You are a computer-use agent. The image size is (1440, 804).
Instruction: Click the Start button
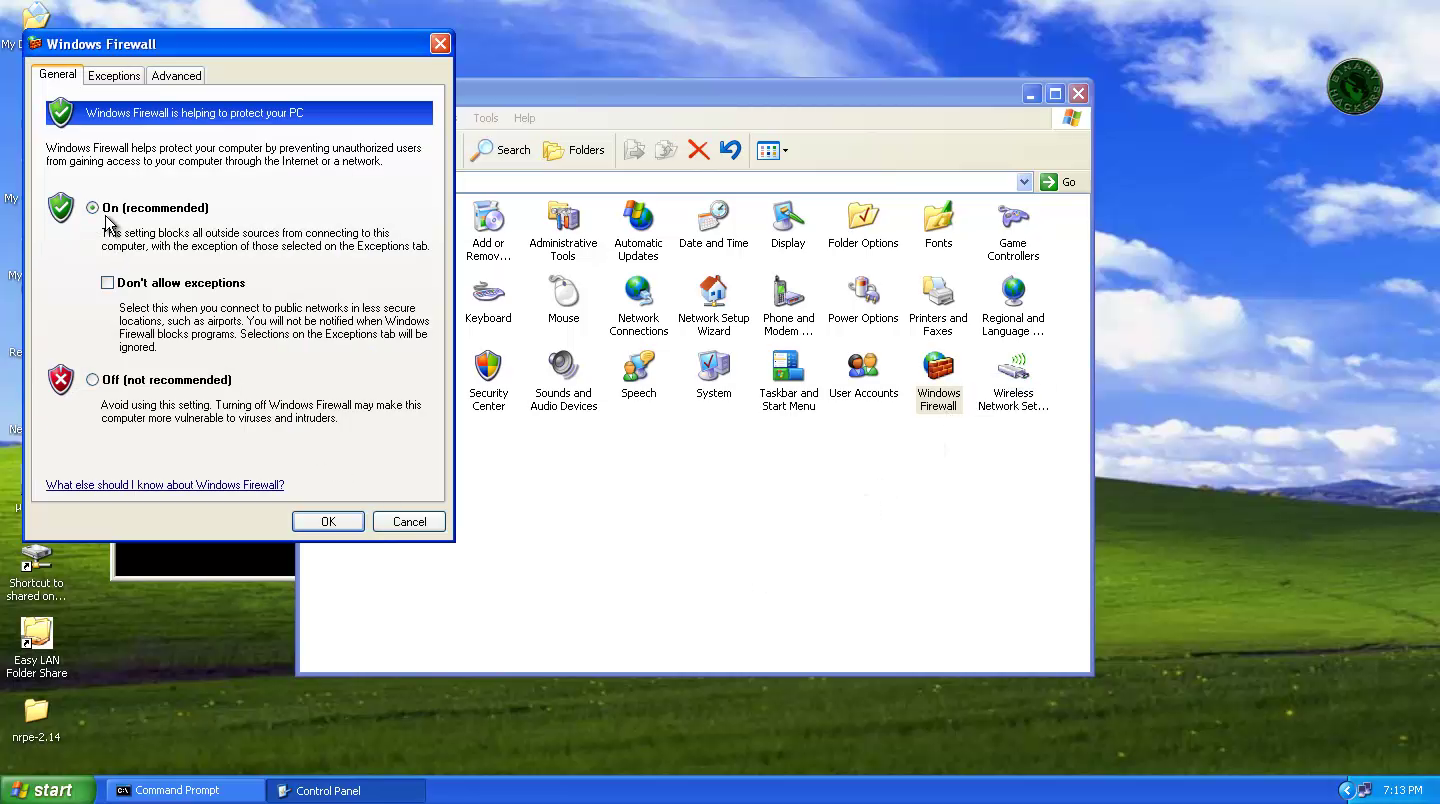click(47, 790)
